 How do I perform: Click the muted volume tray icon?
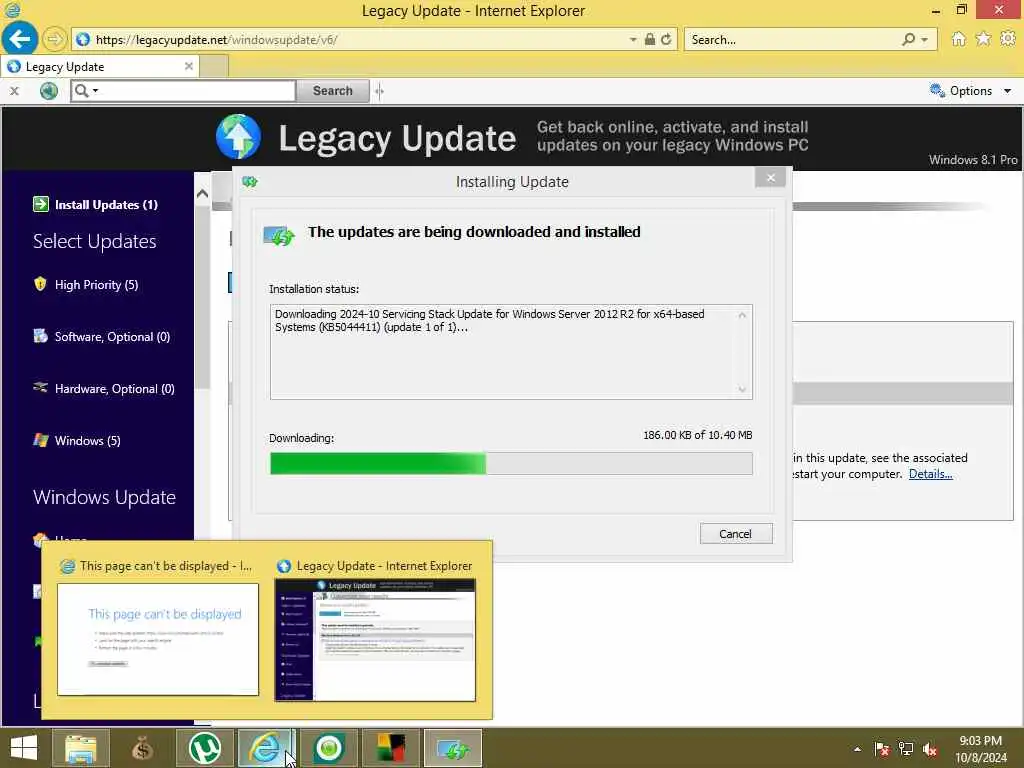pyautogui.click(x=930, y=749)
